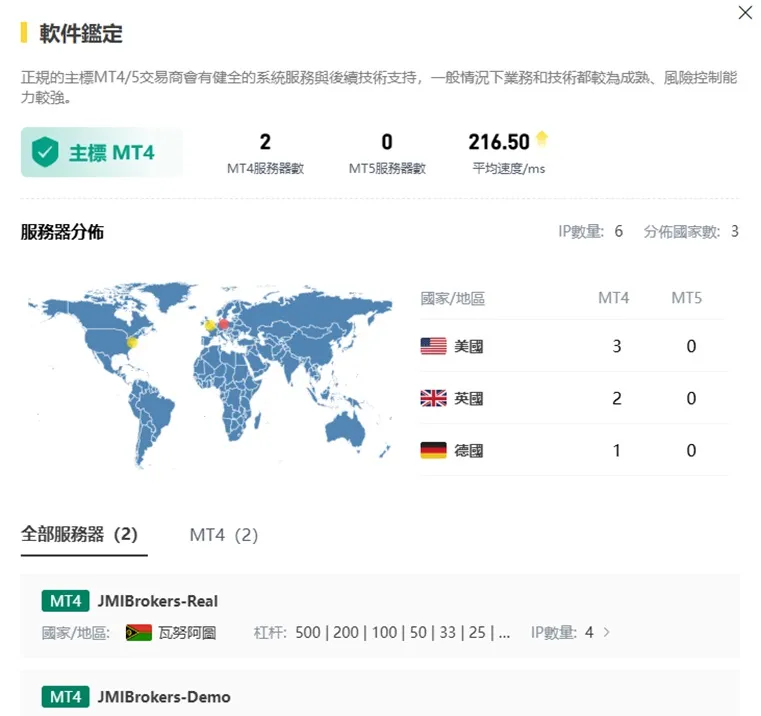Click the world server distribution map
The width and height of the screenshot is (761, 716).
coord(210,375)
